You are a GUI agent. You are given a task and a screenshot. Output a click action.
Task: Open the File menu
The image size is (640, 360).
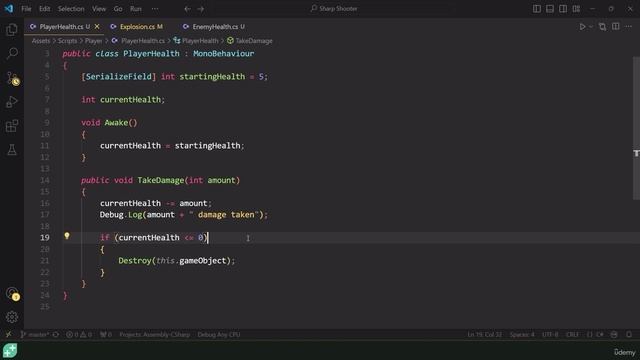[x=26, y=9]
